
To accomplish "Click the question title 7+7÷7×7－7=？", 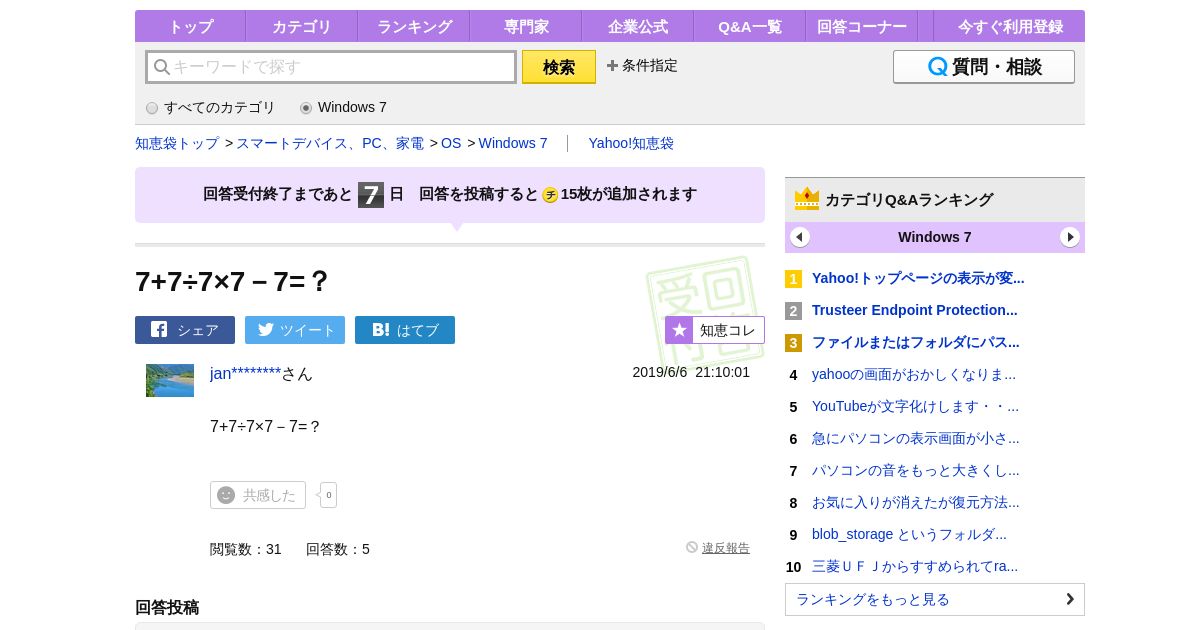I will [232, 282].
